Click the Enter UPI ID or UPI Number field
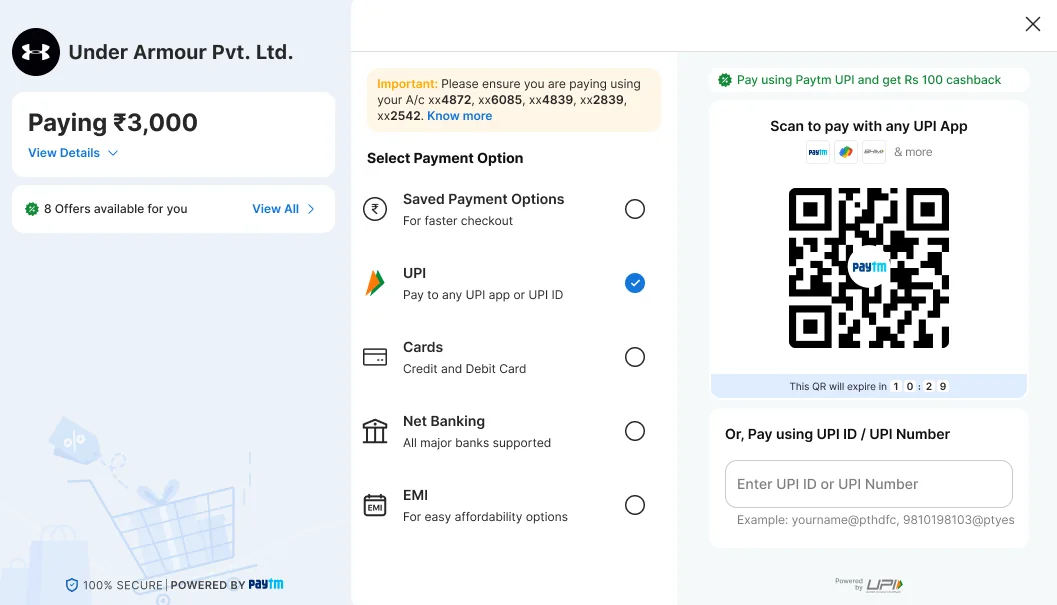The image size is (1057, 605). (868, 484)
